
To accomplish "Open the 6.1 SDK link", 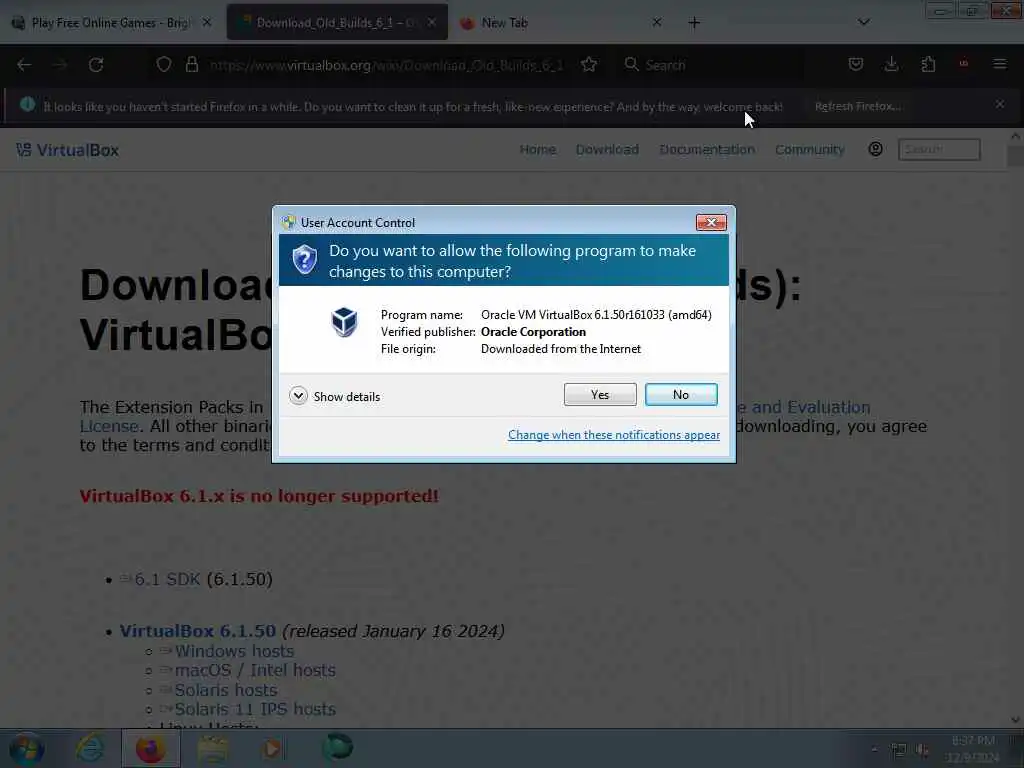I will [x=167, y=579].
